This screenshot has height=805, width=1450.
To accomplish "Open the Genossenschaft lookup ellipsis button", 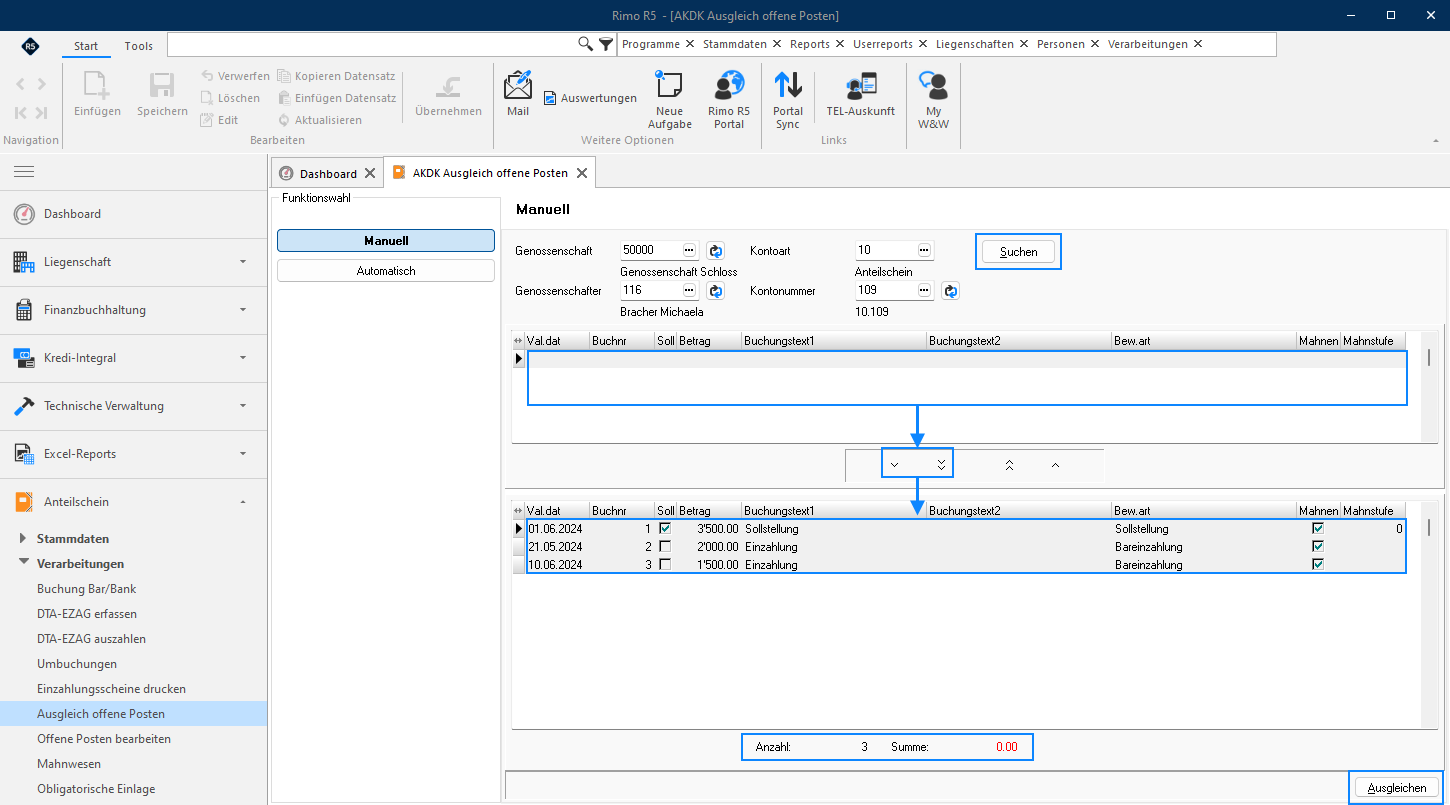I will click(x=690, y=250).
